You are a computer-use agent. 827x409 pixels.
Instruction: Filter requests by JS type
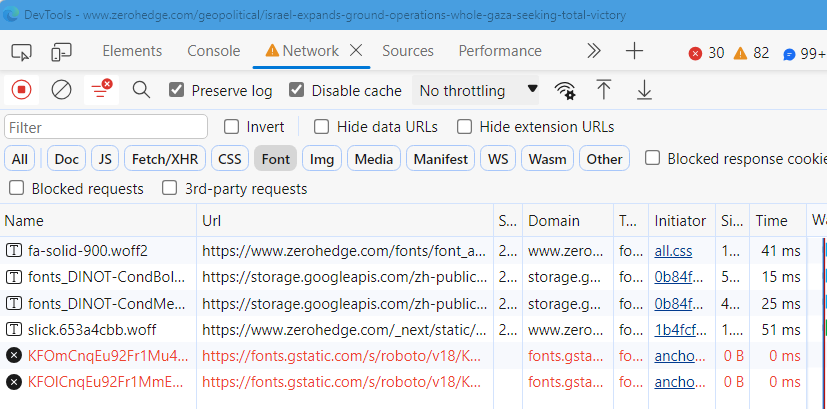105,159
